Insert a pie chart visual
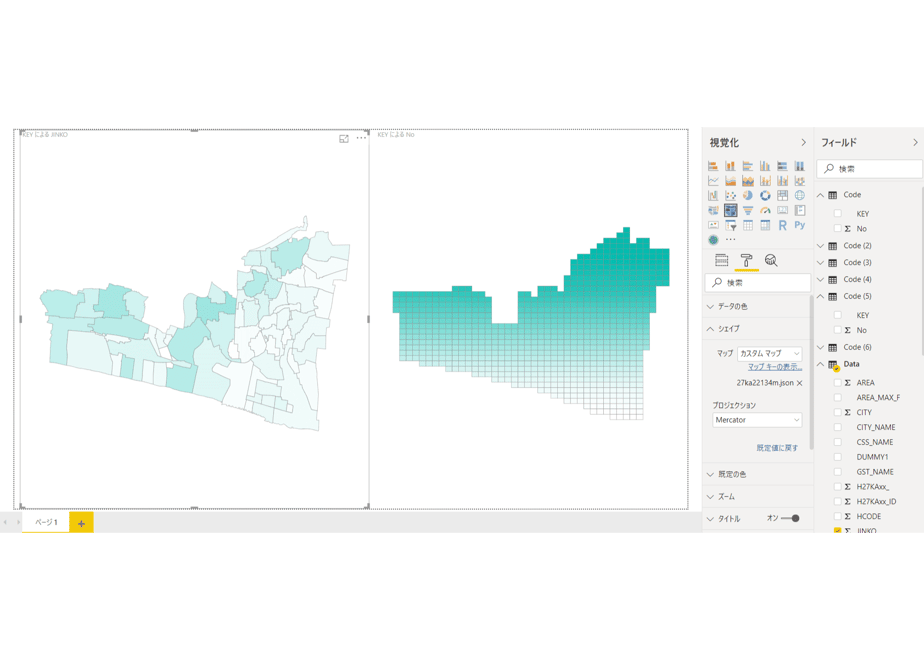Screen dimensions: 924x660 pyautogui.click(x=748, y=195)
